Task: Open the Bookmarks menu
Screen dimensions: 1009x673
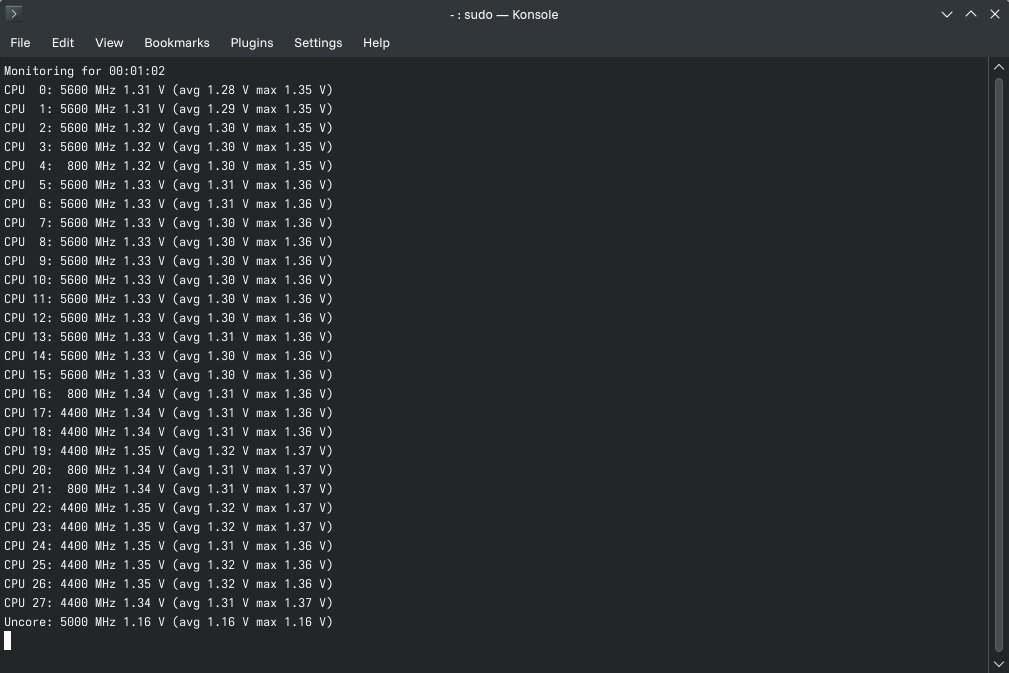Action: coord(176,42)
